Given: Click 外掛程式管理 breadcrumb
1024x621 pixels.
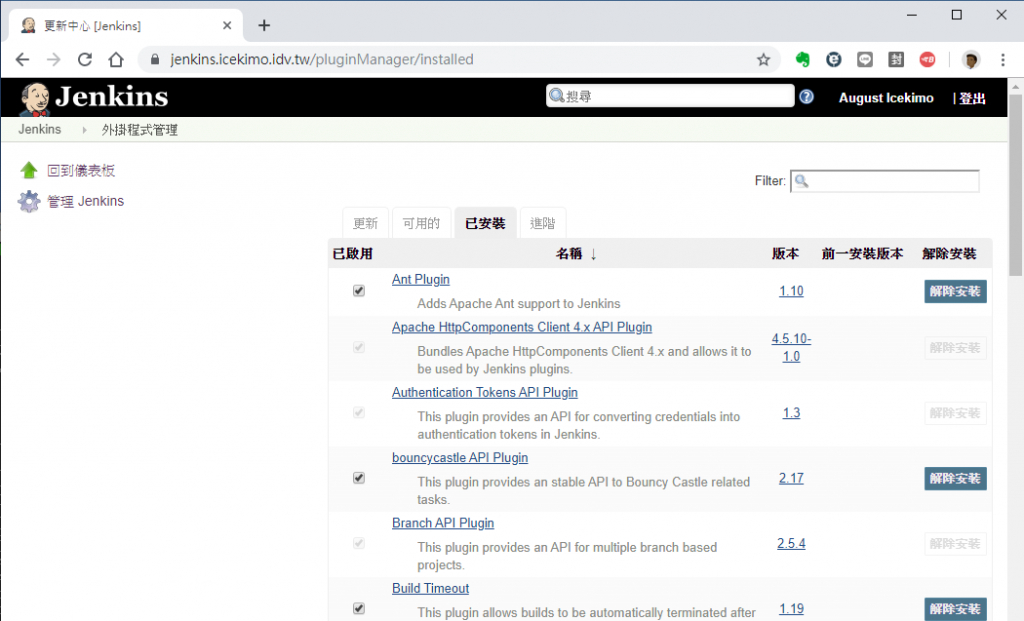Looking at the screenshot, I should 140,130.
